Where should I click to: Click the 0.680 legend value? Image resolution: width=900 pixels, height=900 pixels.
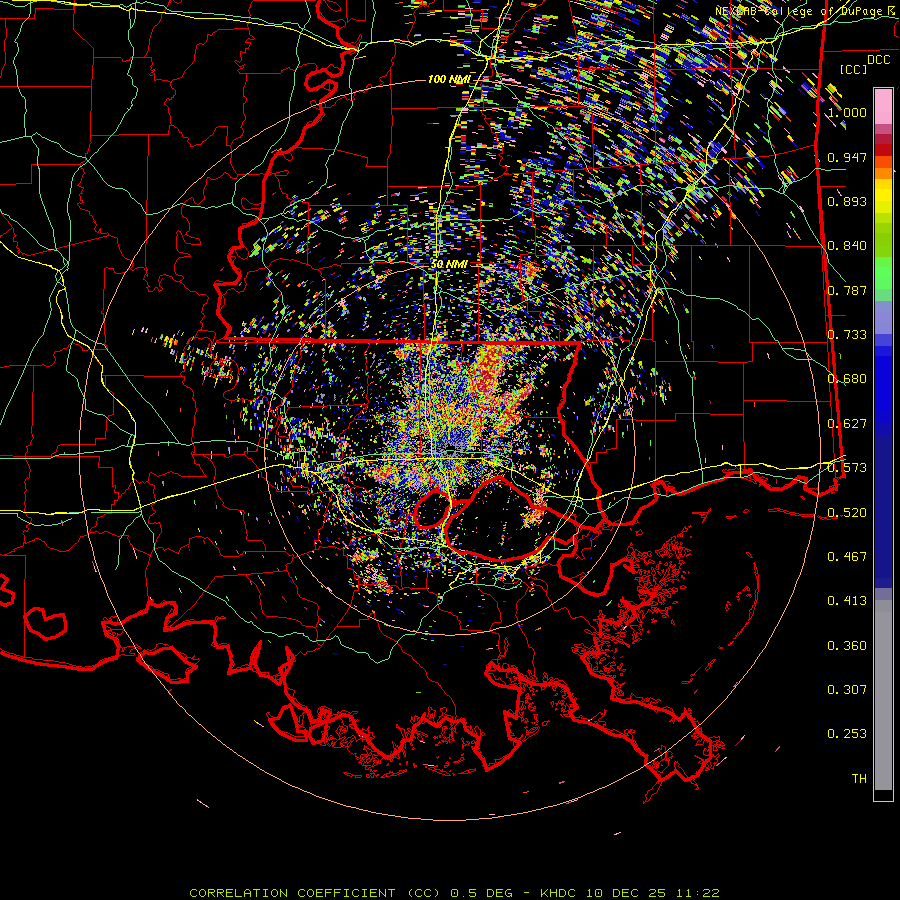coord(847,379)
